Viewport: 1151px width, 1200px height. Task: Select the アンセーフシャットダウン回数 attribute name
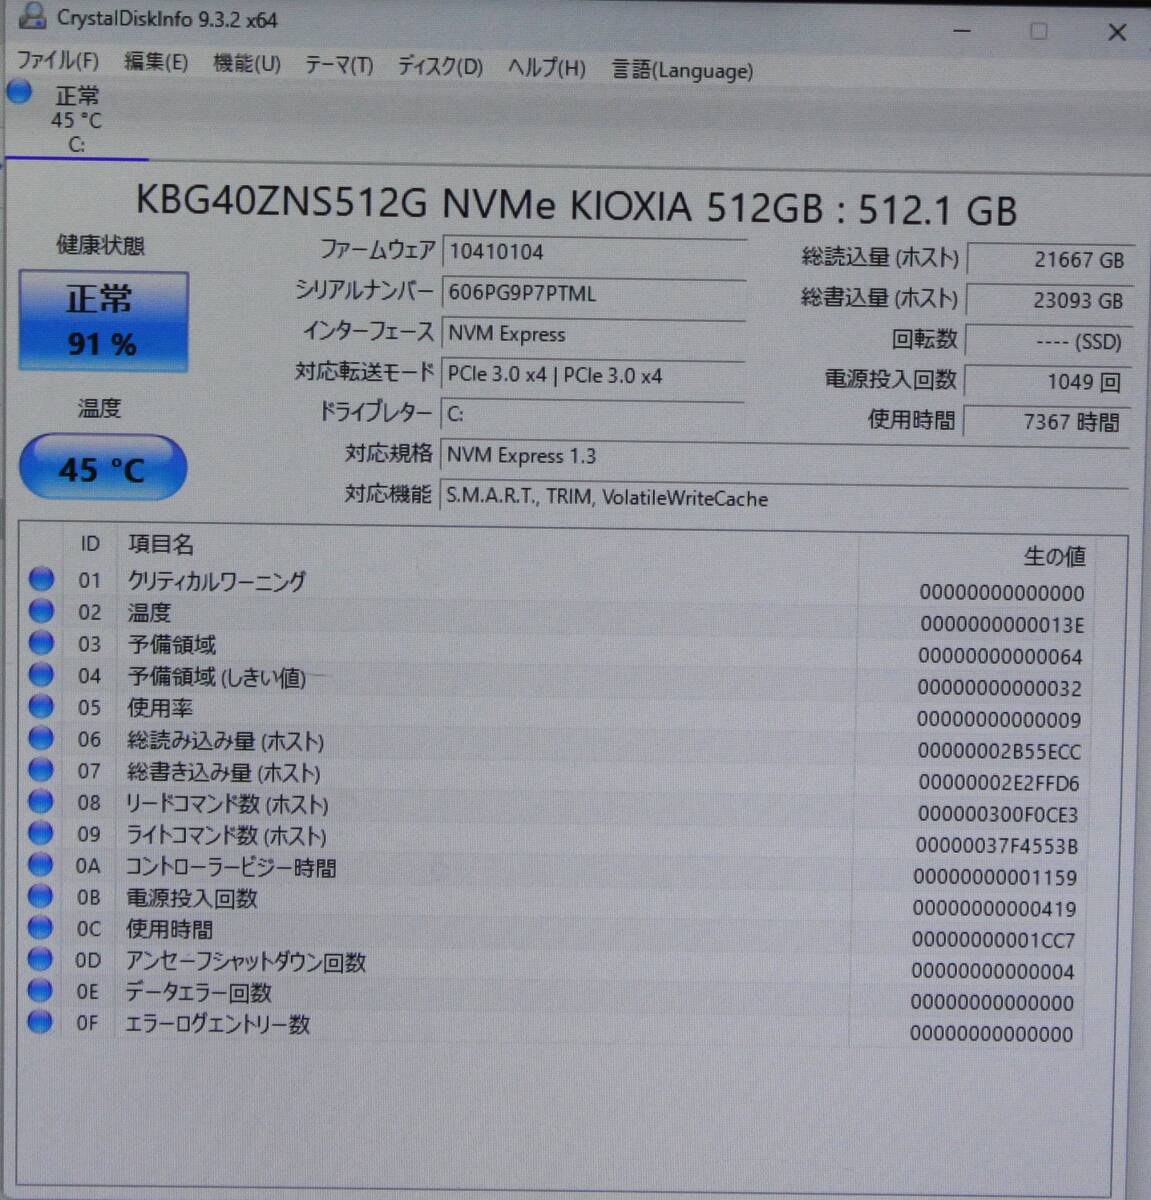click(245, 962)
